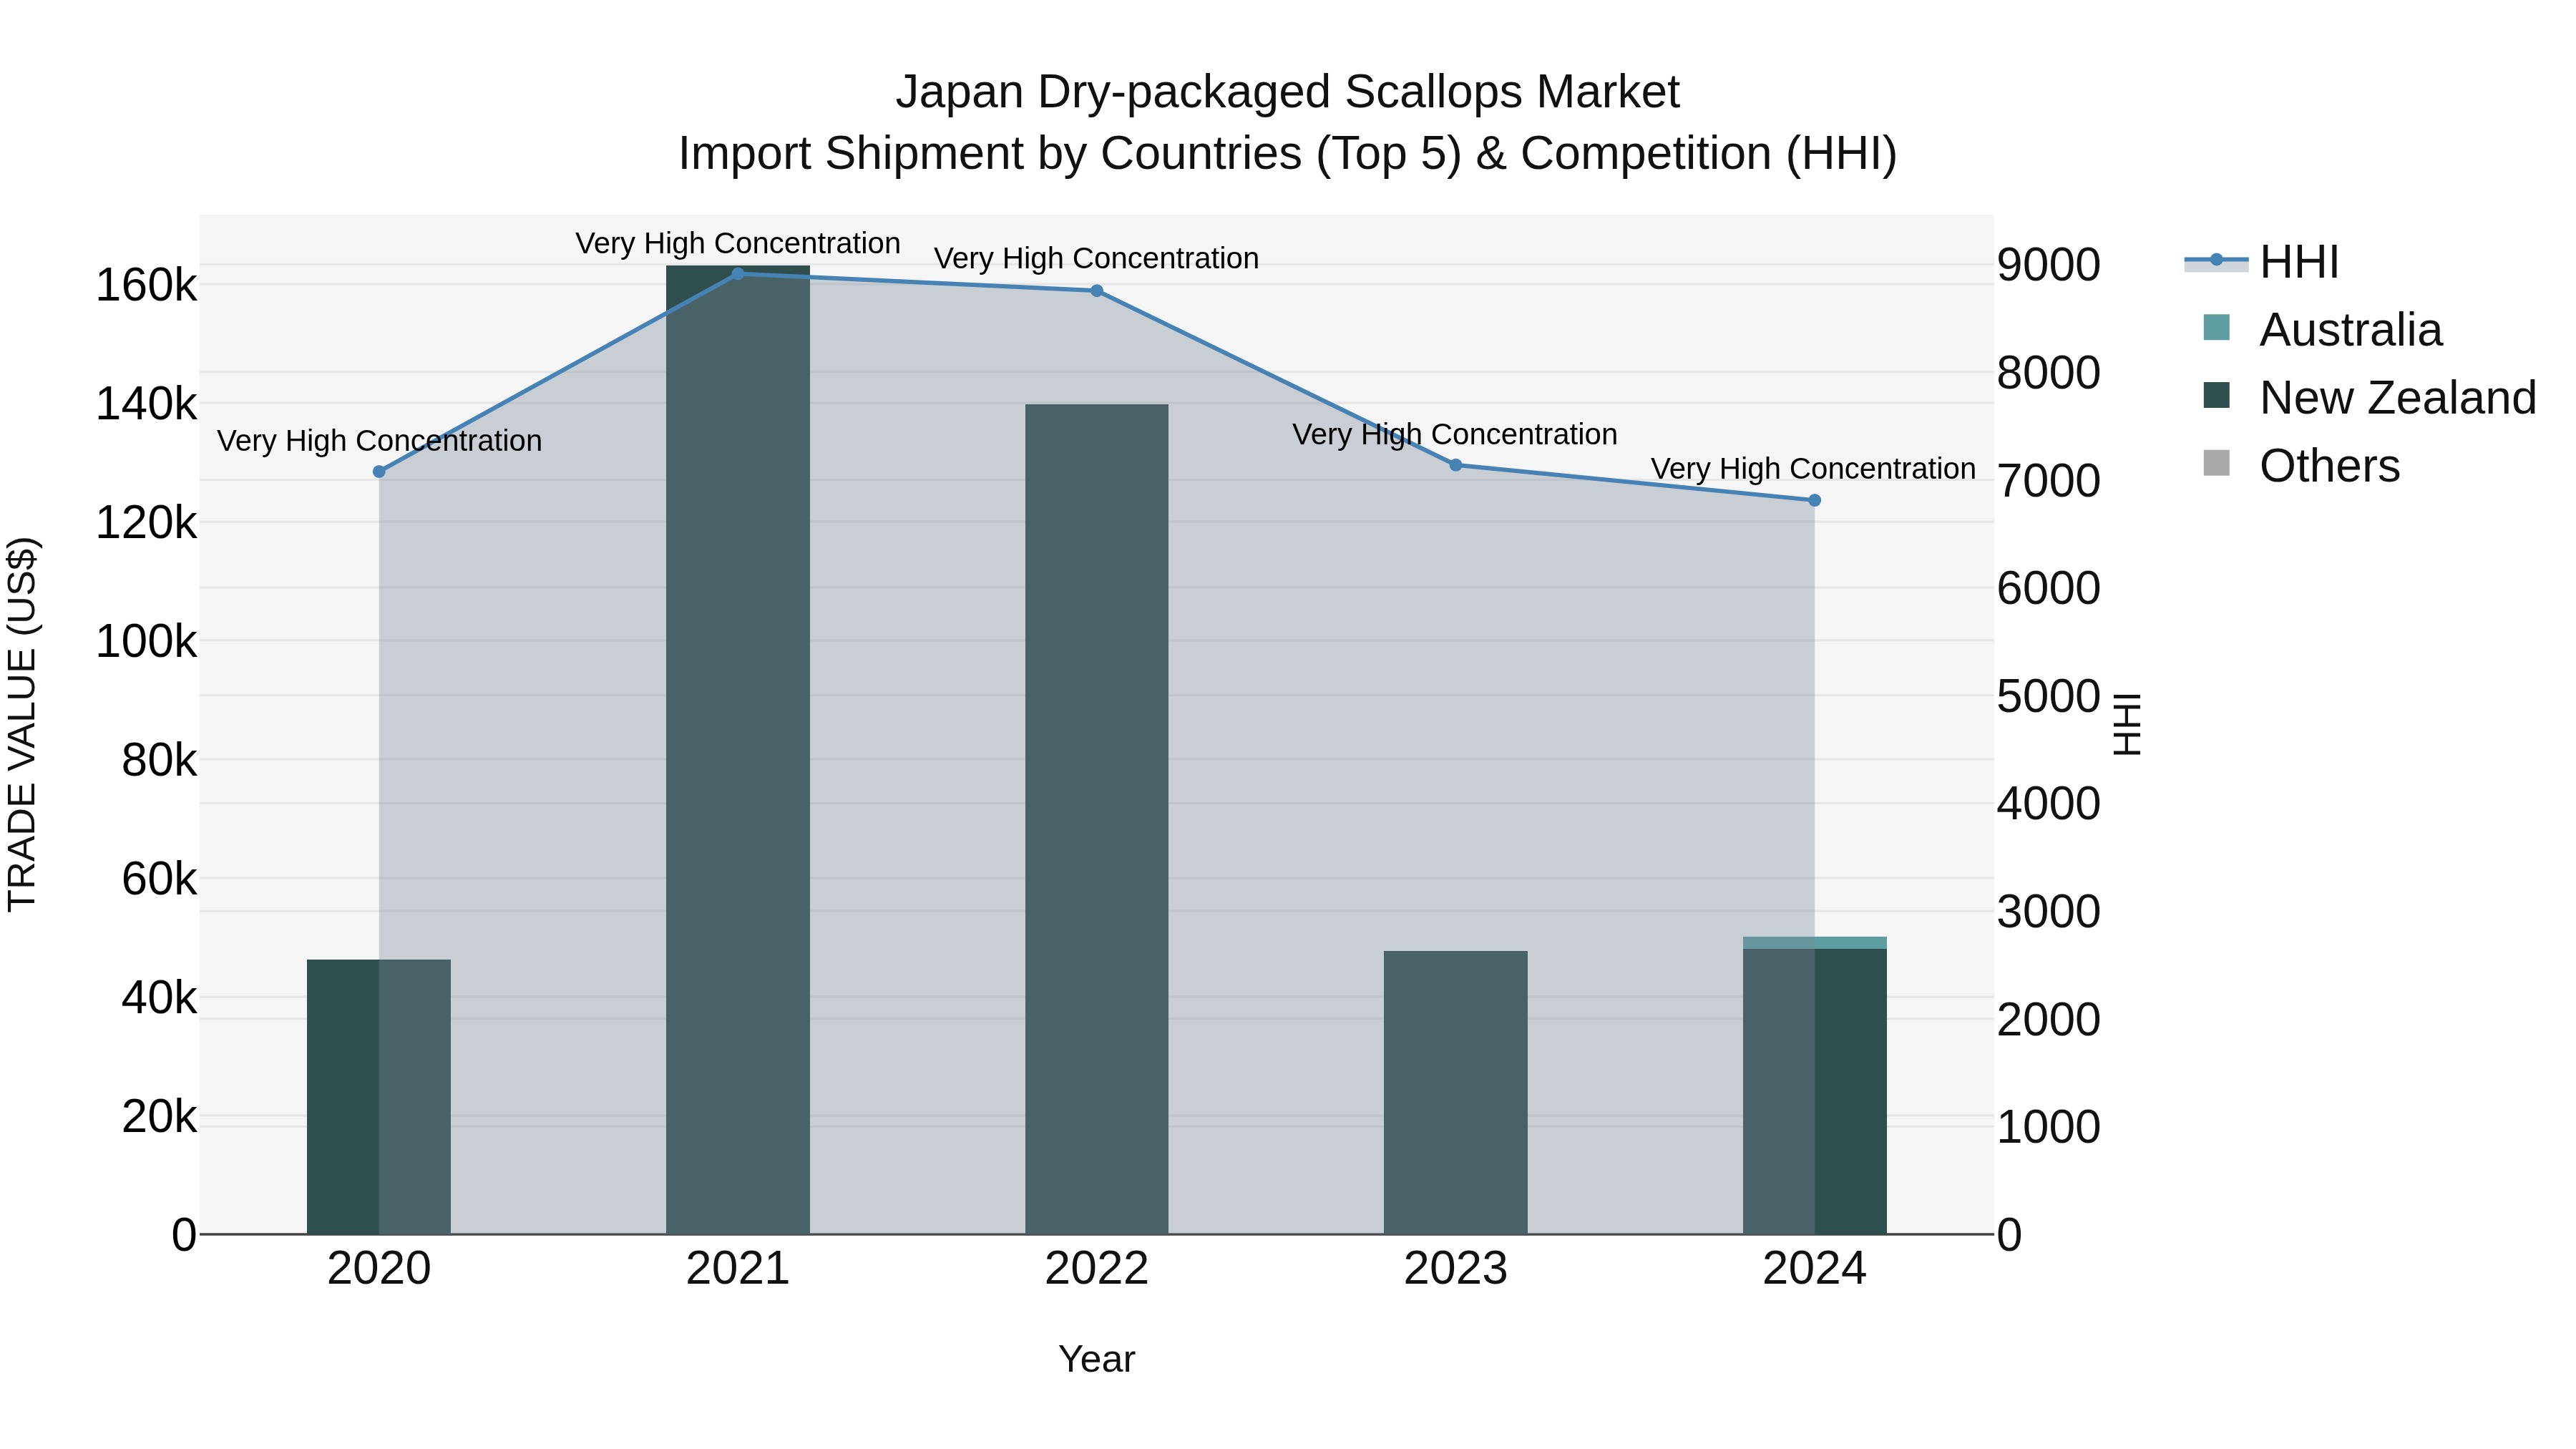Click the 100k left axis tick

click(x=147, y=642)
